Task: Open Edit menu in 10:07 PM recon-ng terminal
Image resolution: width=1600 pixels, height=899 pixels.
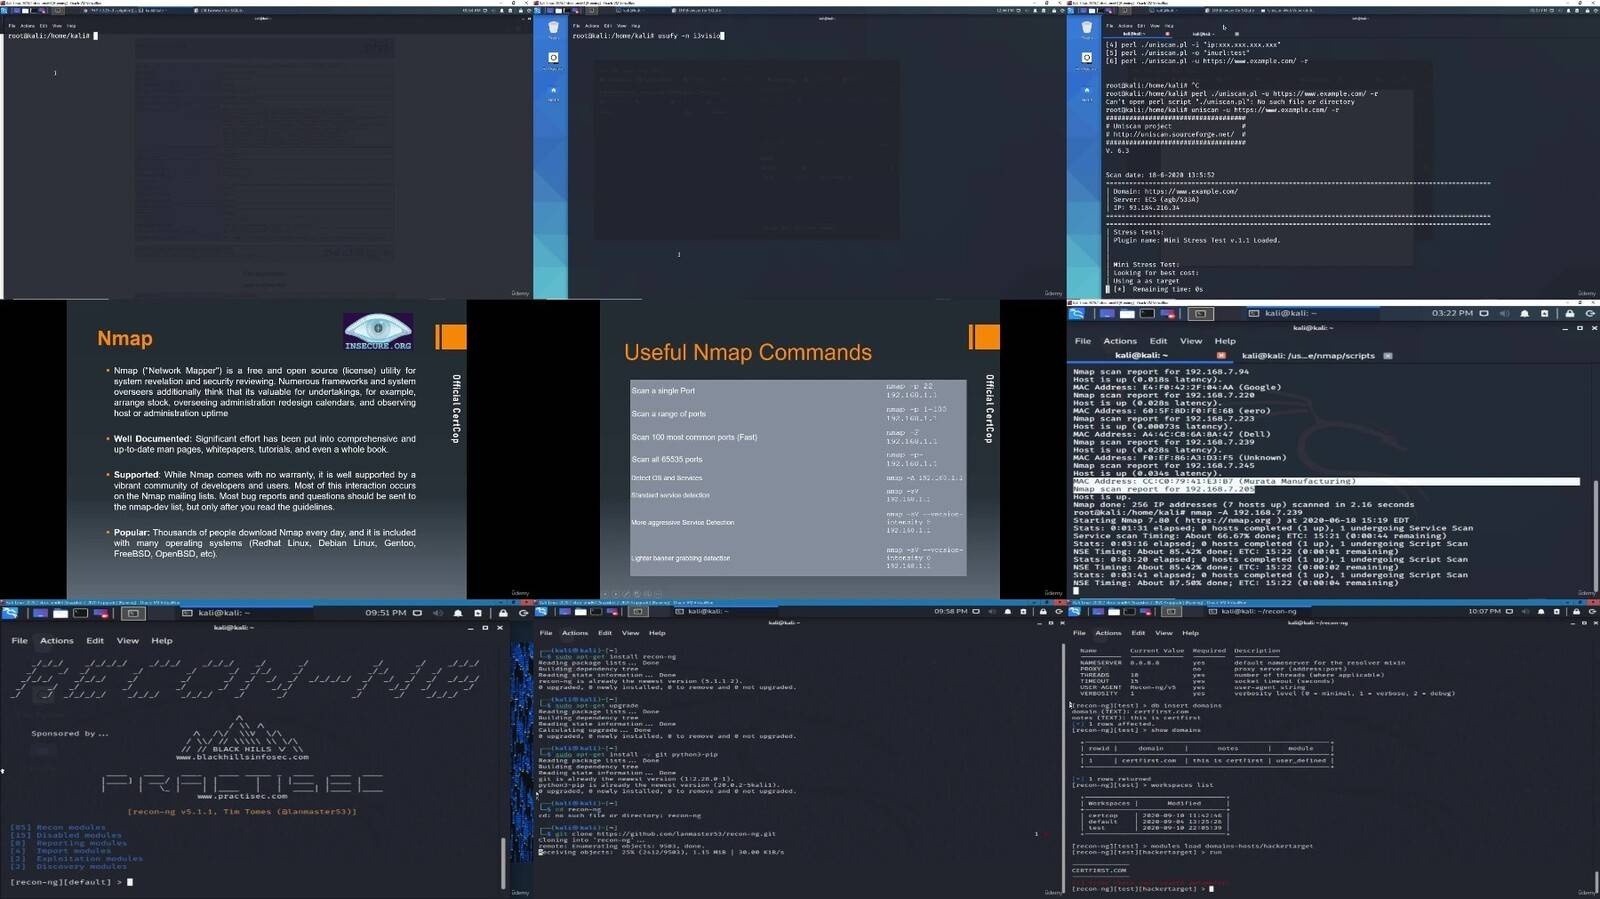Action: pos(1138,633)
